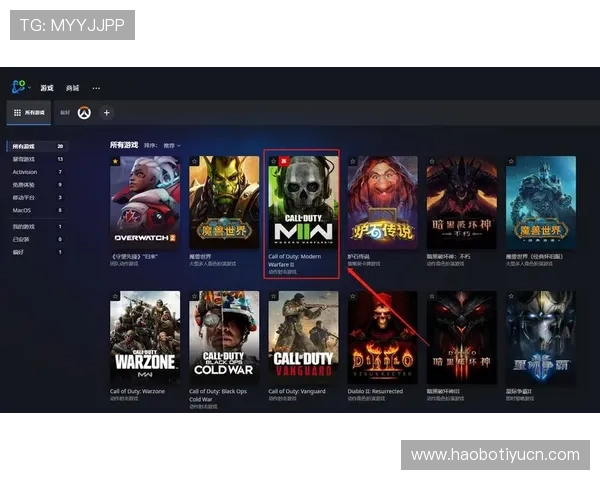Toggle favorite star on Warzone tile
This screenshot has height=480, width=600.
(x=115, y=296)
